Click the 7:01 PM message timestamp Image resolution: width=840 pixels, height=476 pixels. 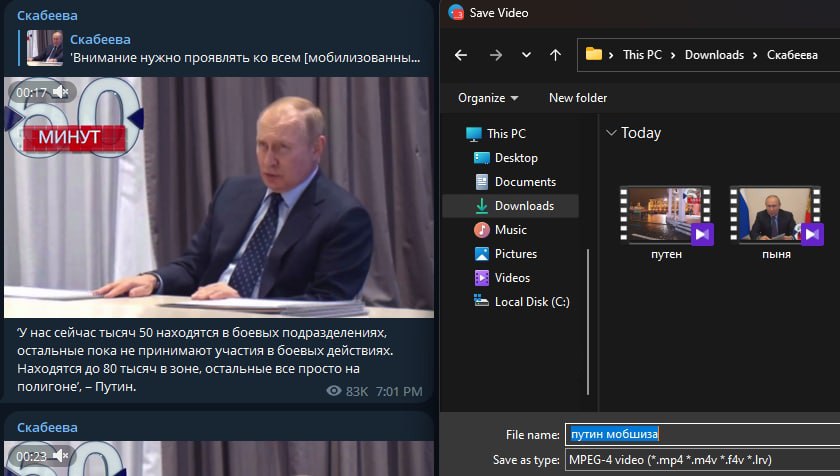(x=399, y=391)
